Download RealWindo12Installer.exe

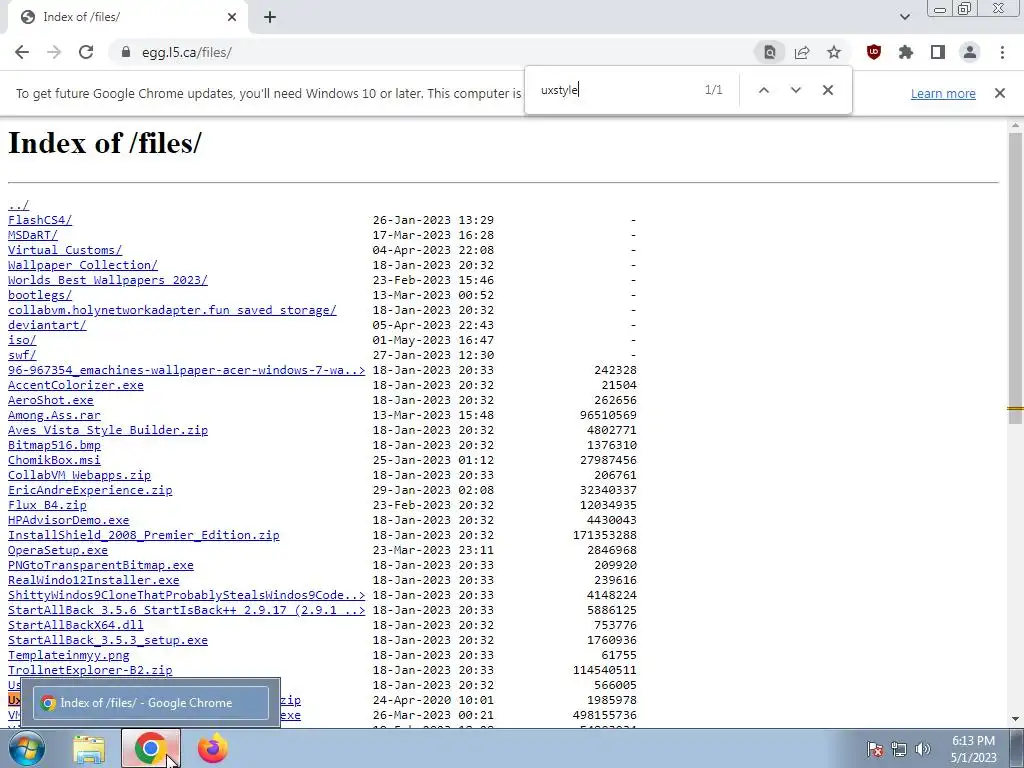click(x=93, y=581)
